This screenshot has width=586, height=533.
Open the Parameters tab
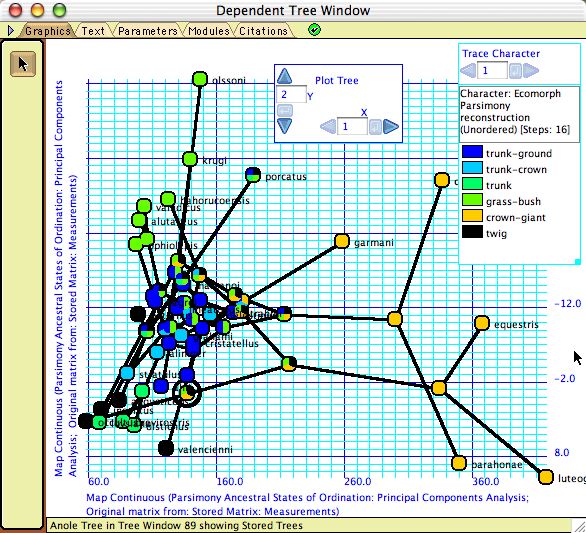pos(148,31)
